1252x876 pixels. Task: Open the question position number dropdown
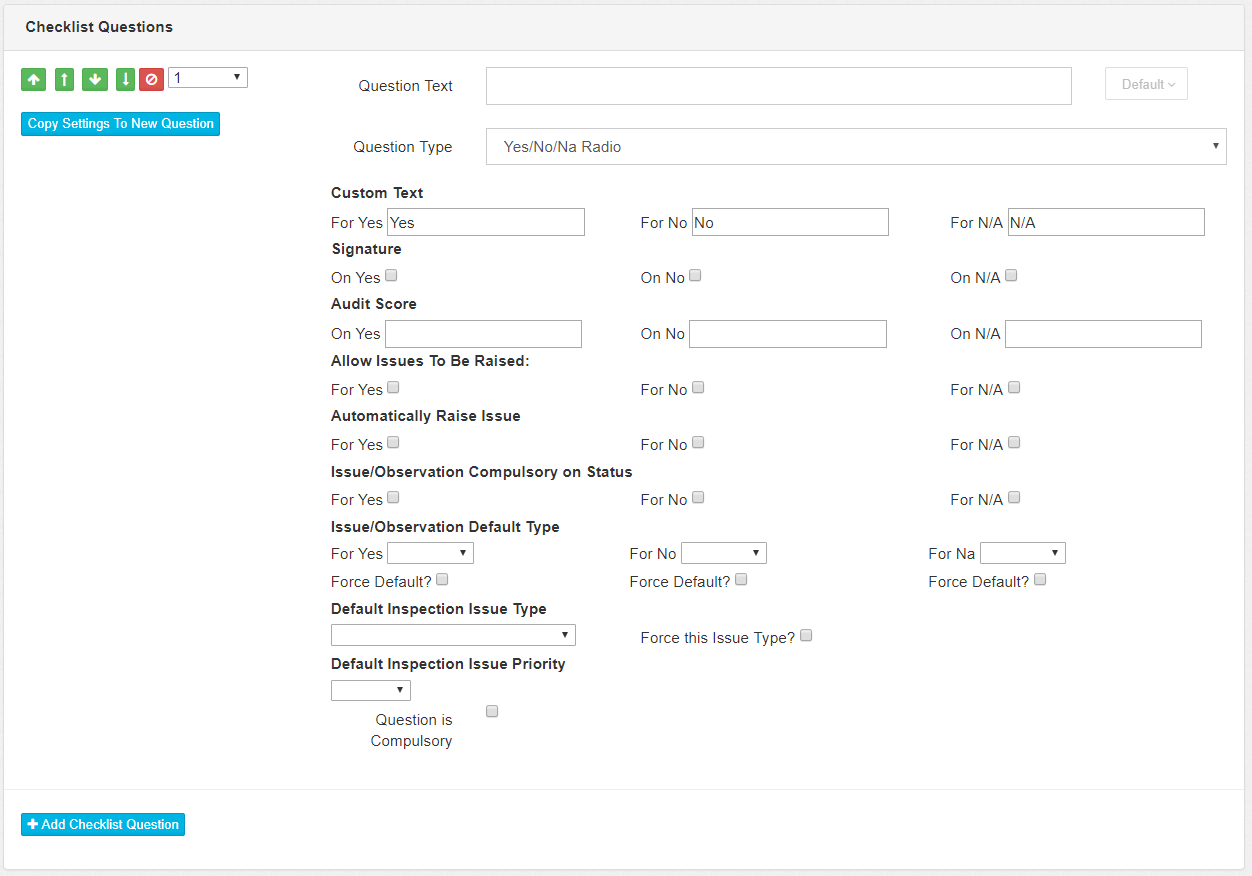click(207, 78)
